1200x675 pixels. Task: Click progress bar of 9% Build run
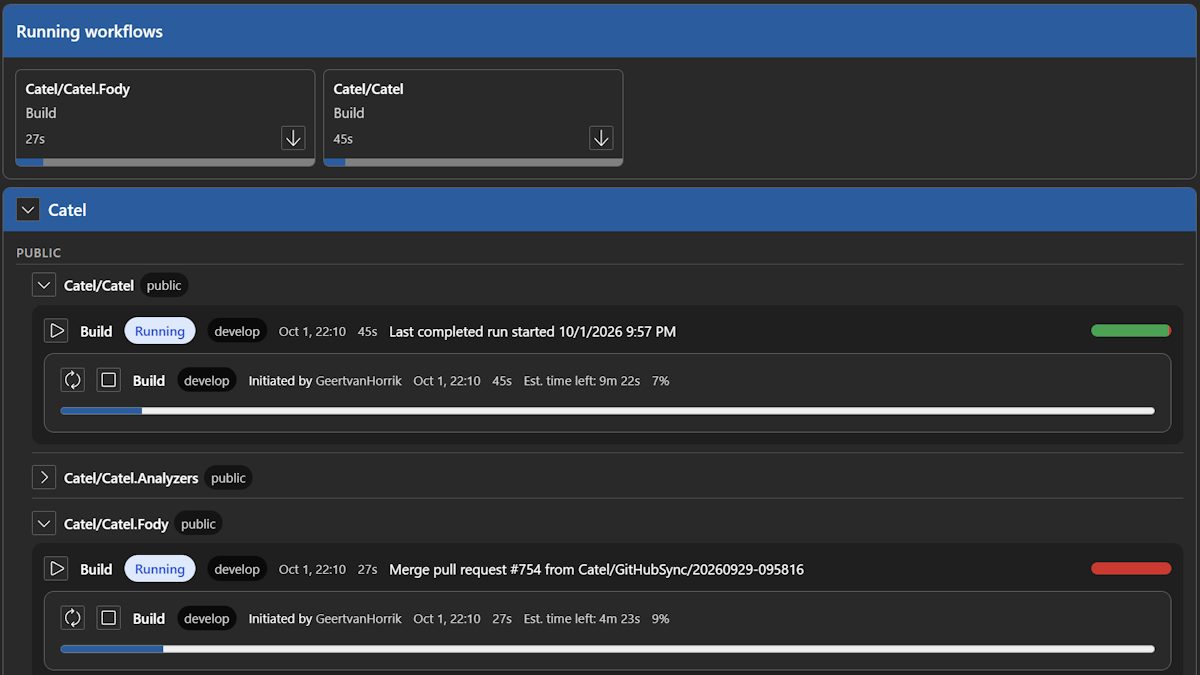coord(607,648)
